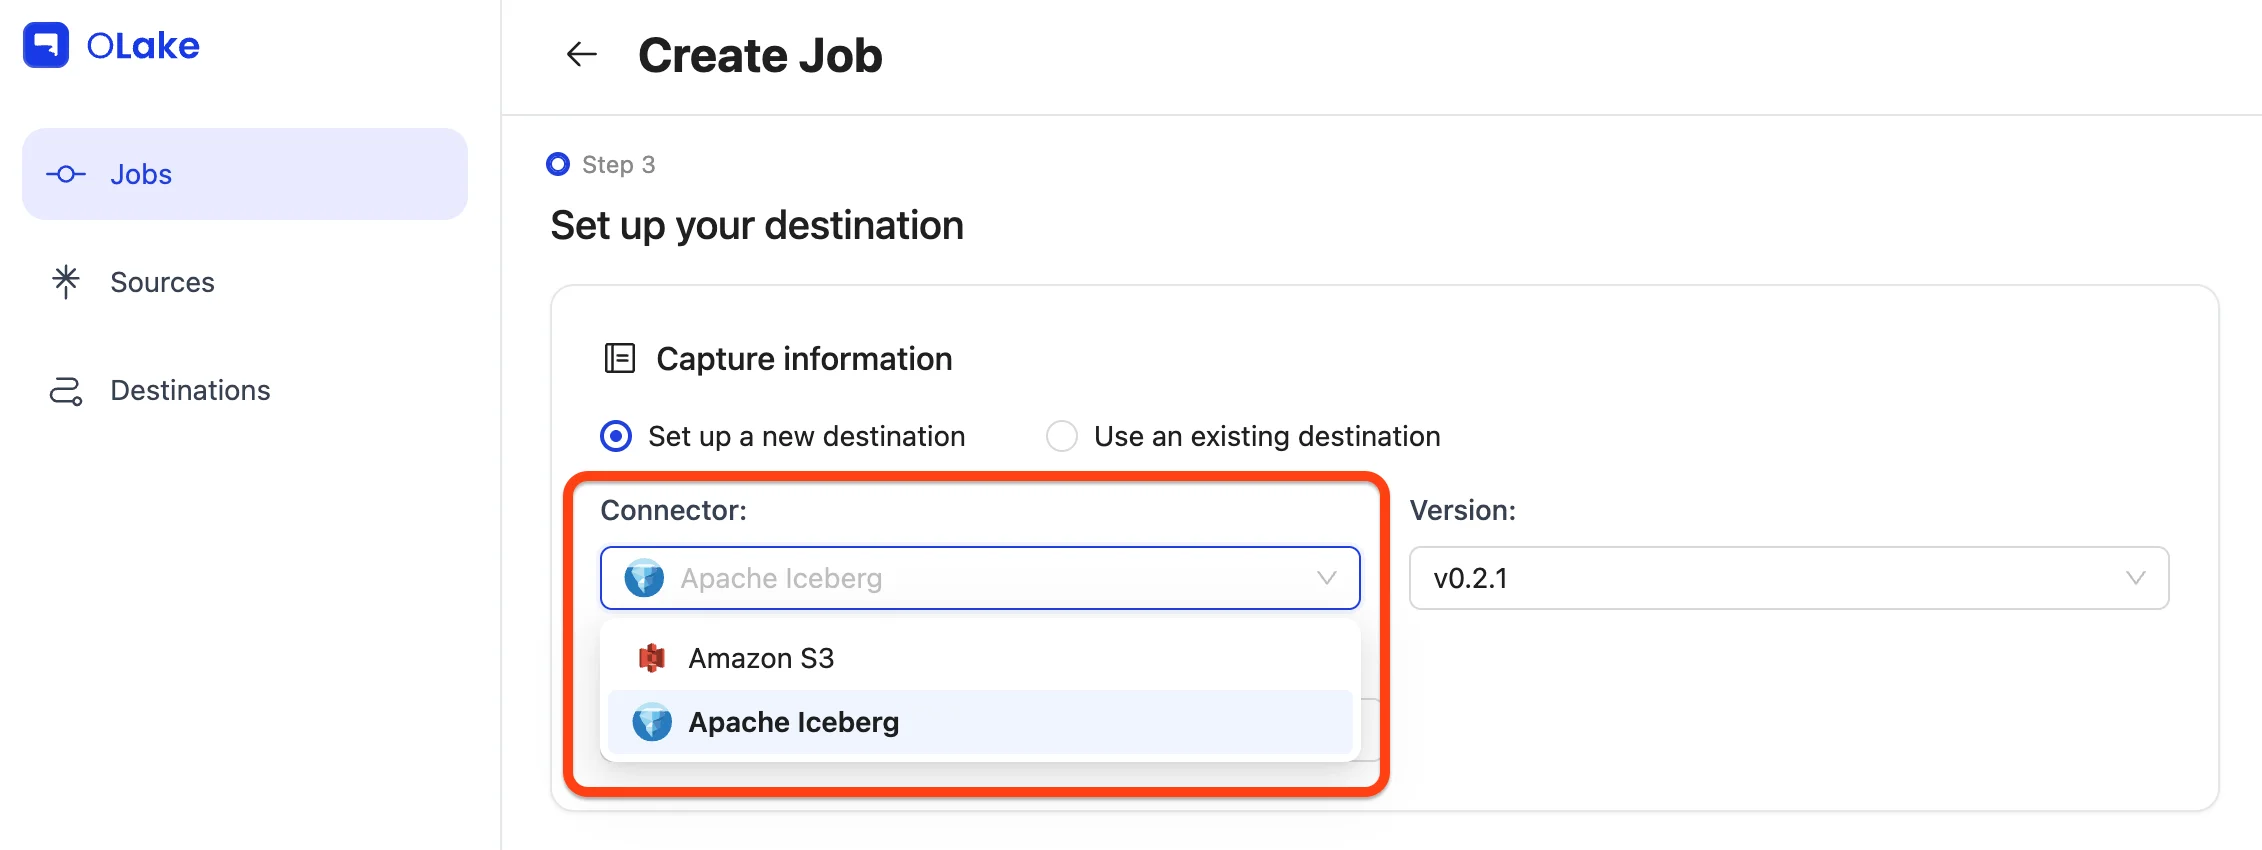This screenshot has height=850, width=2262.
Task: Click the Amazon S3 bucket icon
Action: point(652,658)
